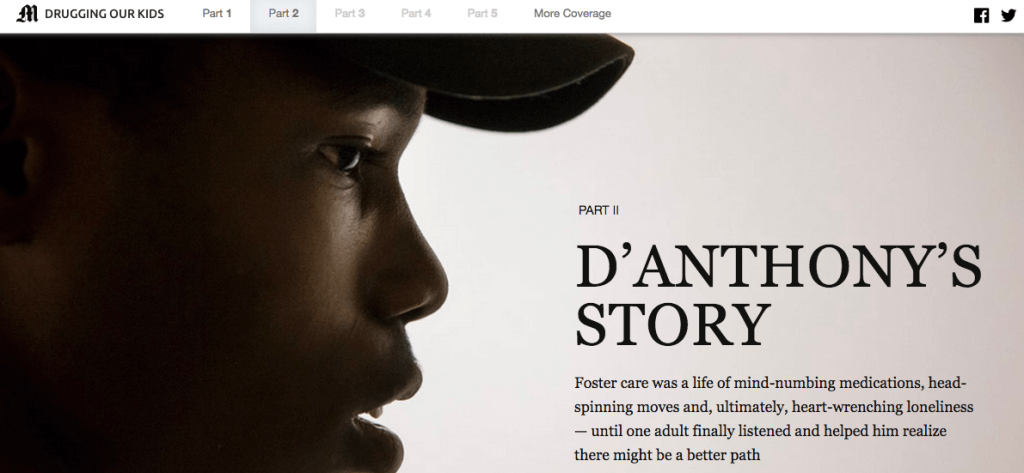Share the story on Facebook
Viewport: 1024px width, 473px height.
click(981, 15)
